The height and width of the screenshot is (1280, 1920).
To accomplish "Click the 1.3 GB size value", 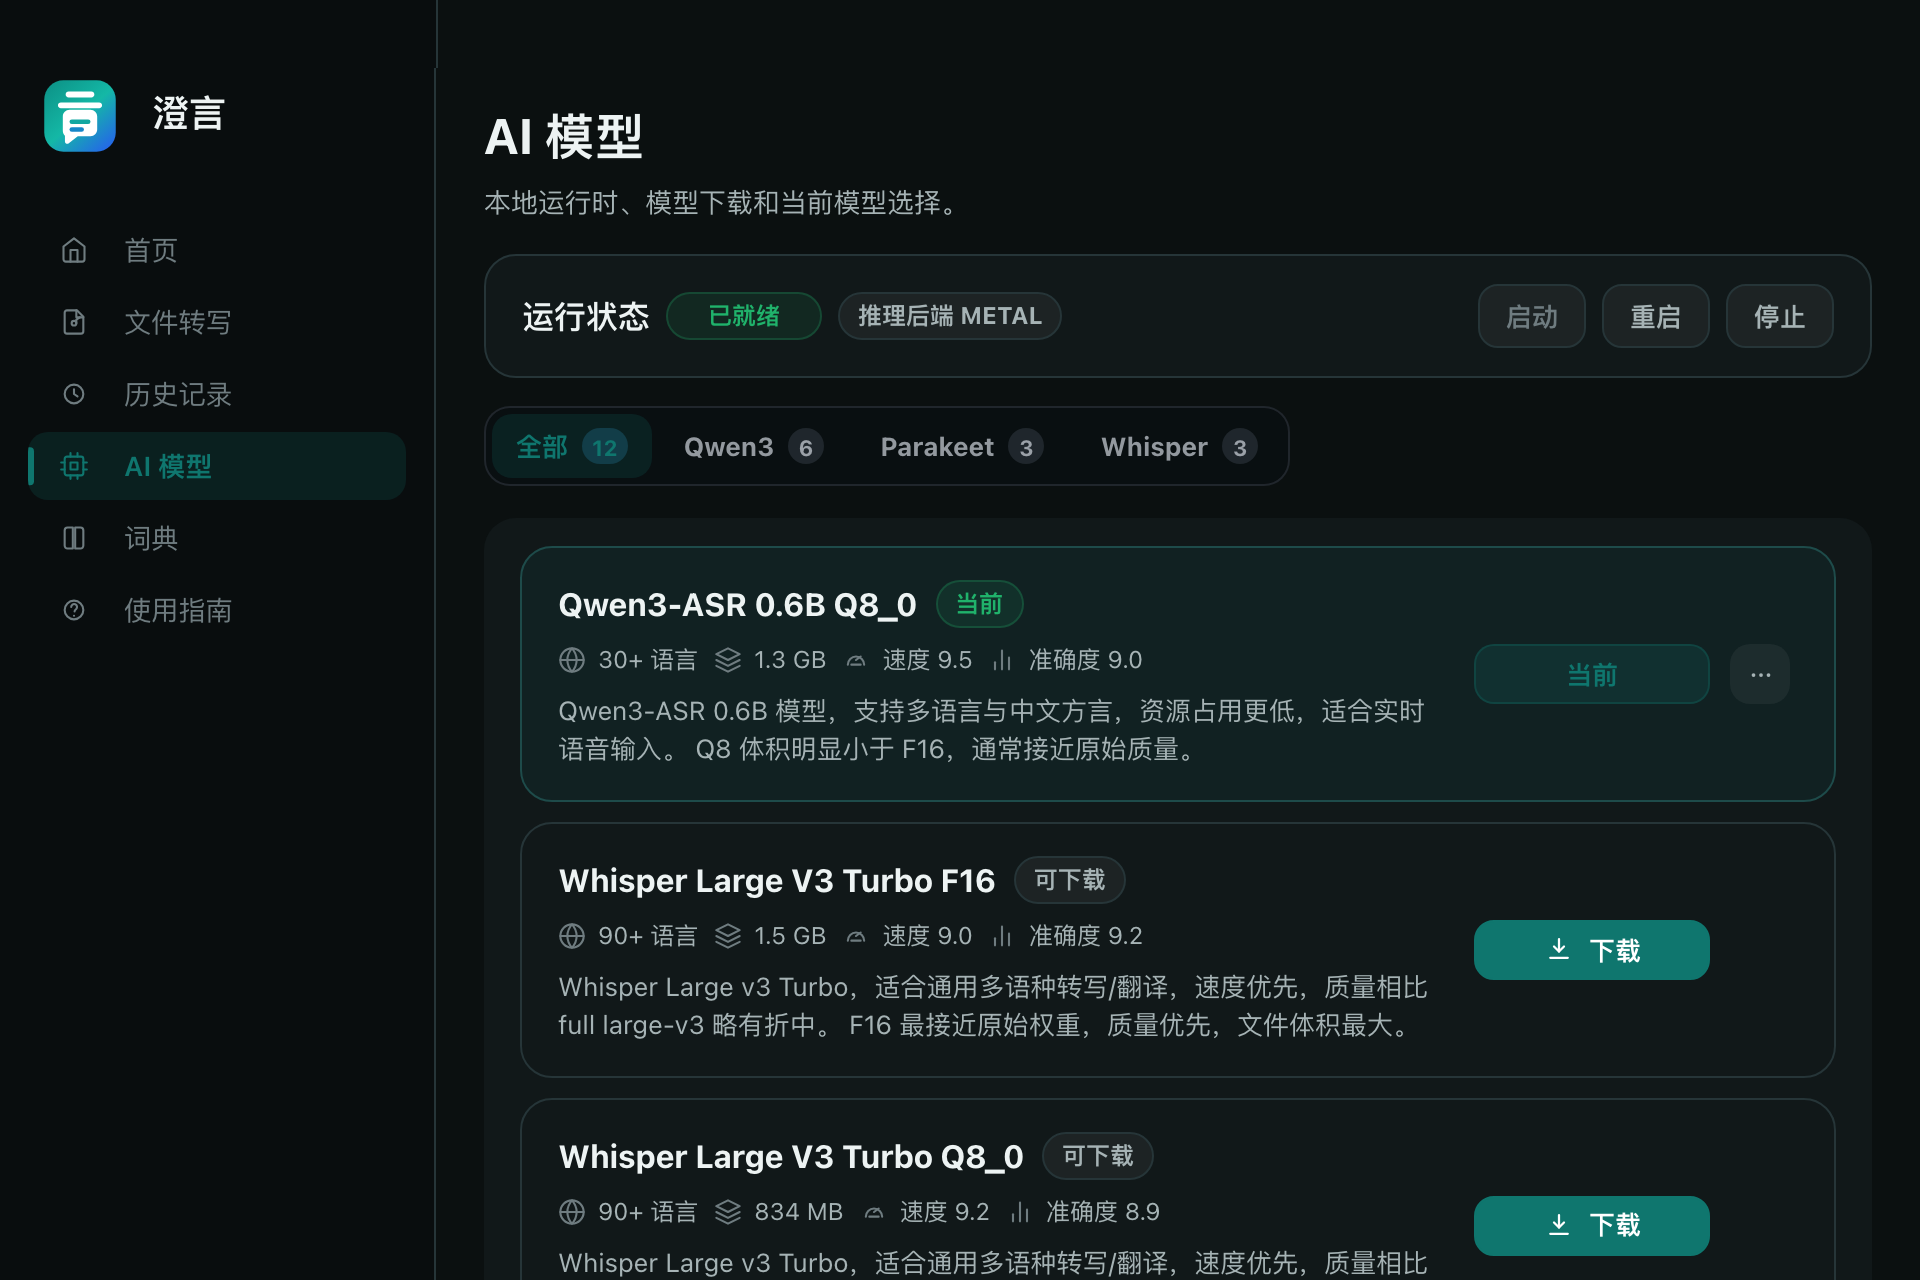I will coord(790,660).
